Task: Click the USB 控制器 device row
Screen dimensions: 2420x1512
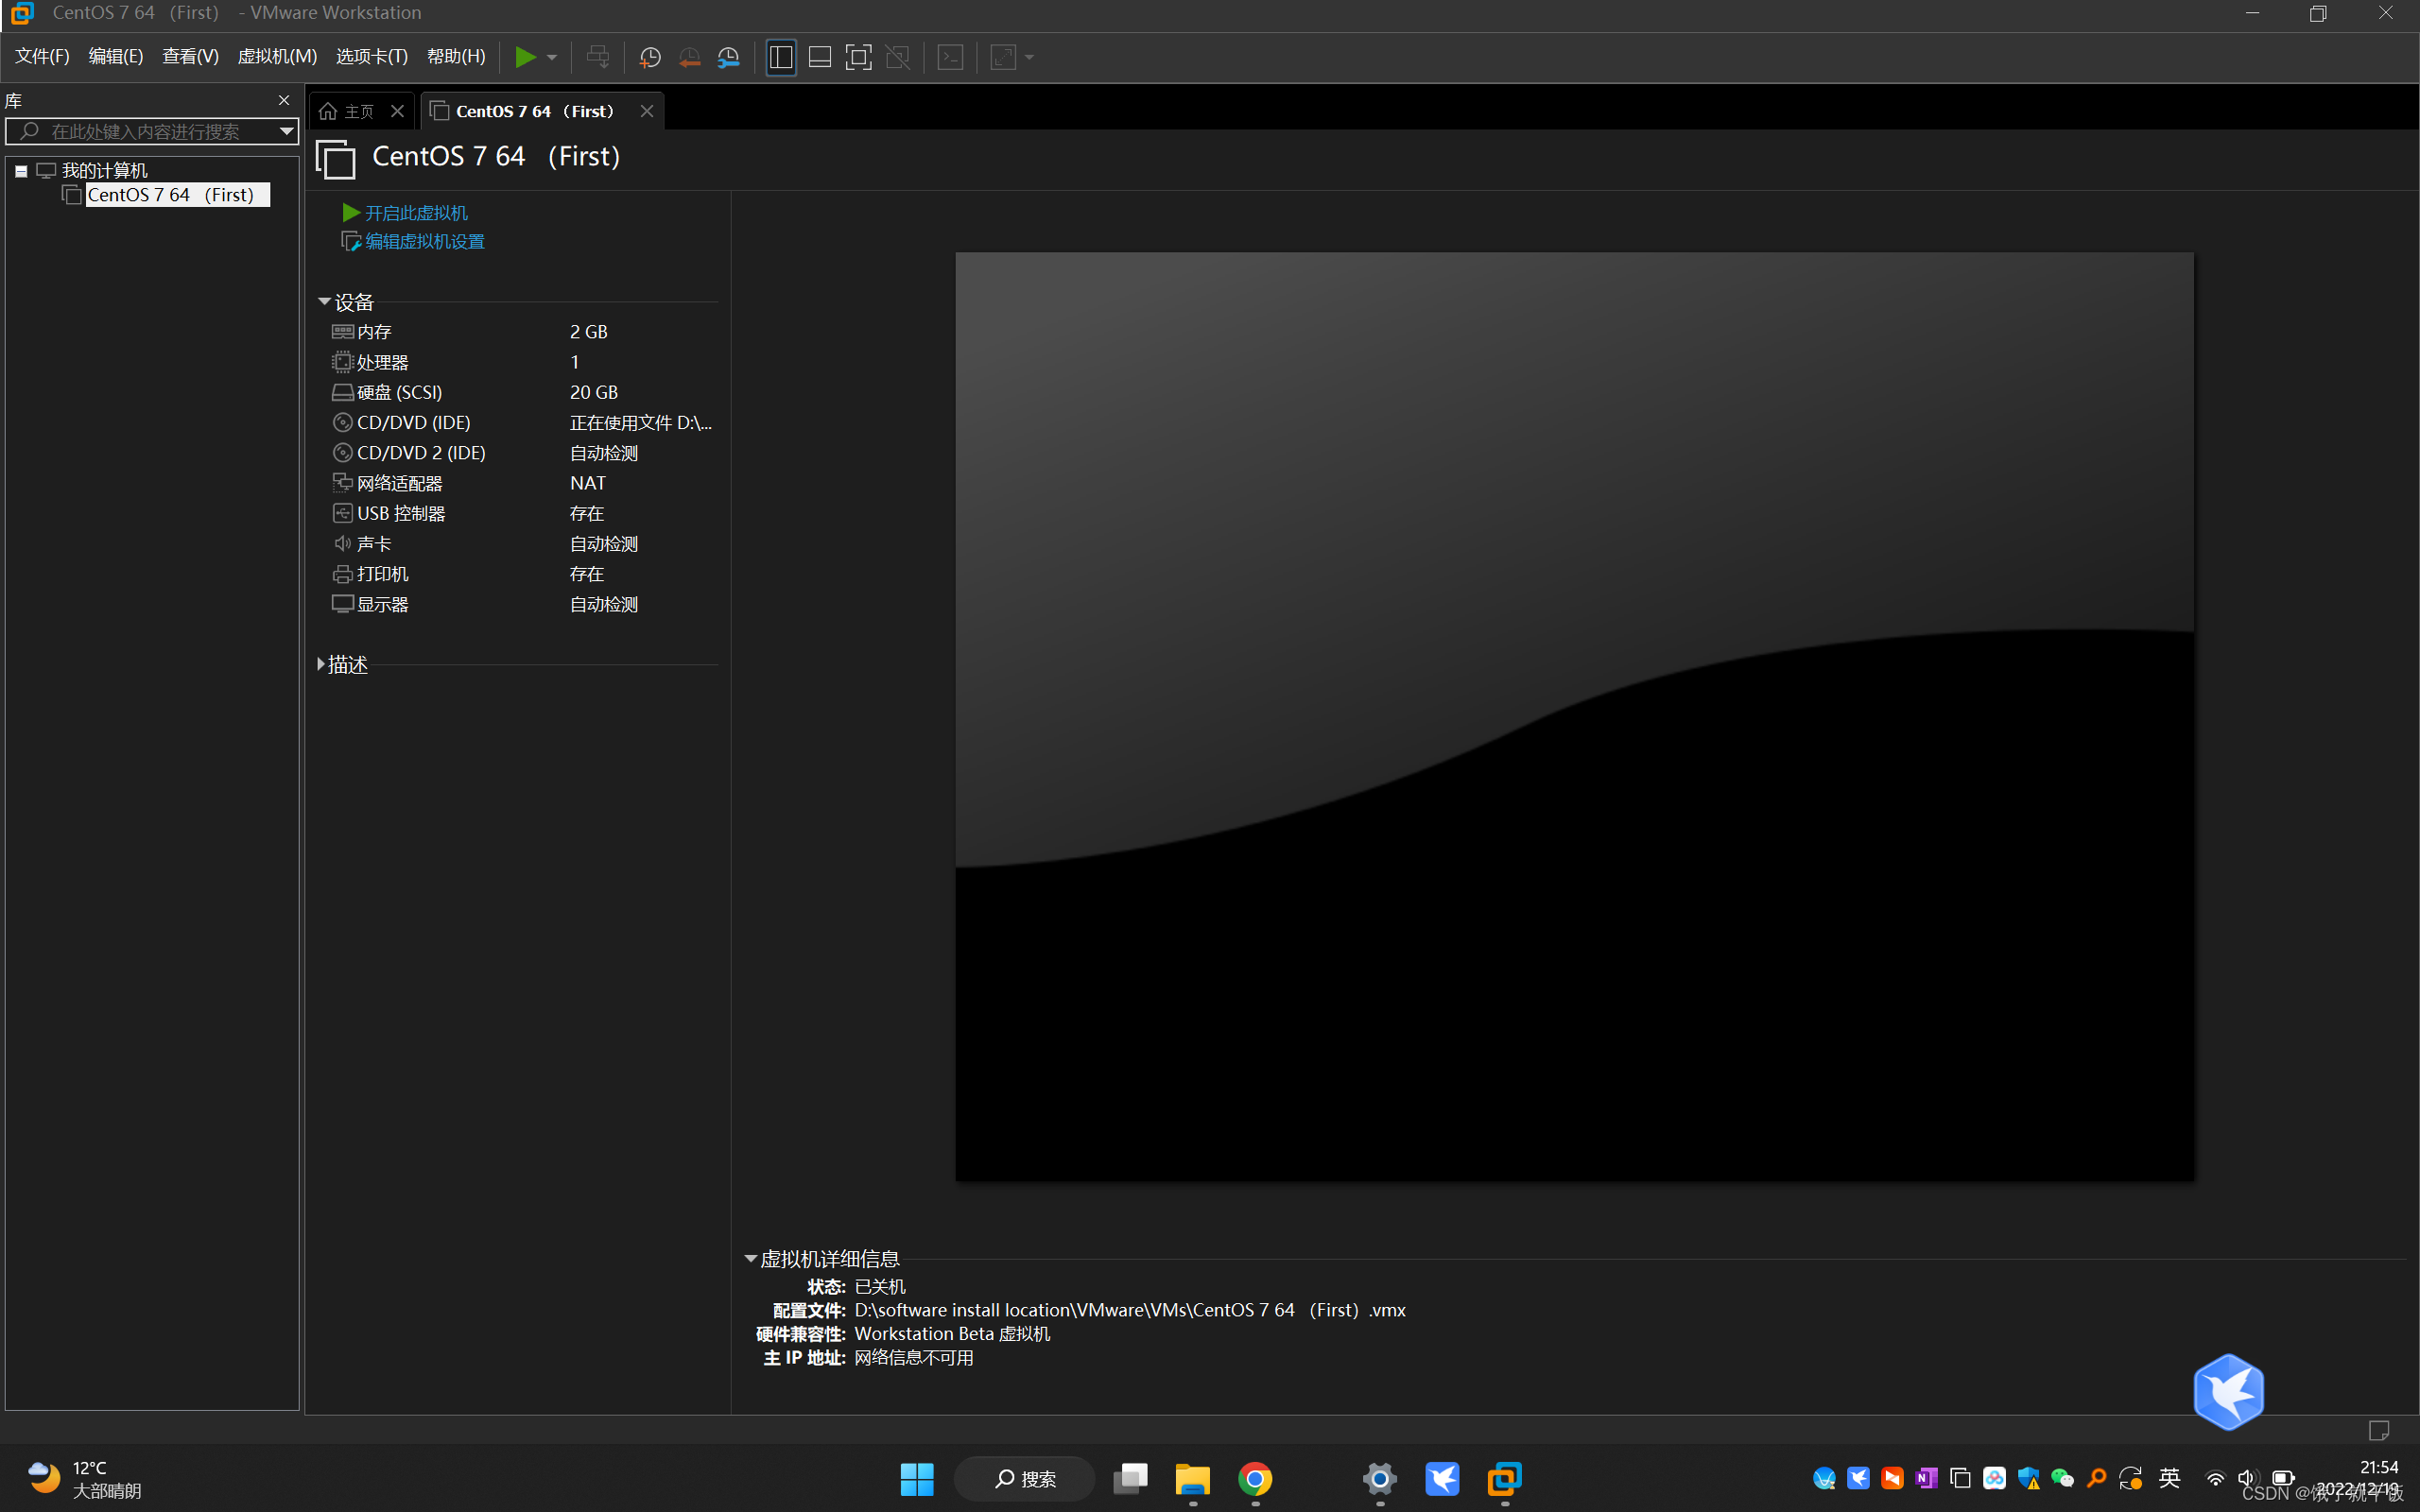Action: point(523,513)
